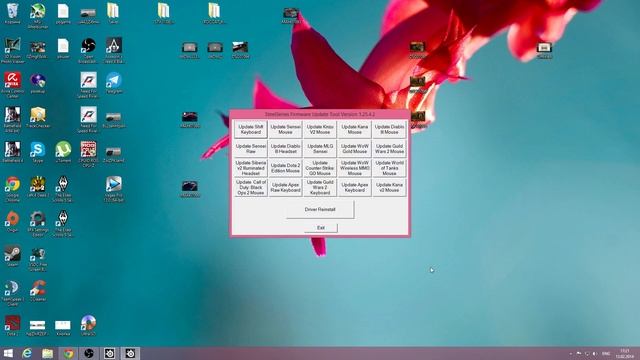Click the Update MLG Sensei button

coord(320,149)
